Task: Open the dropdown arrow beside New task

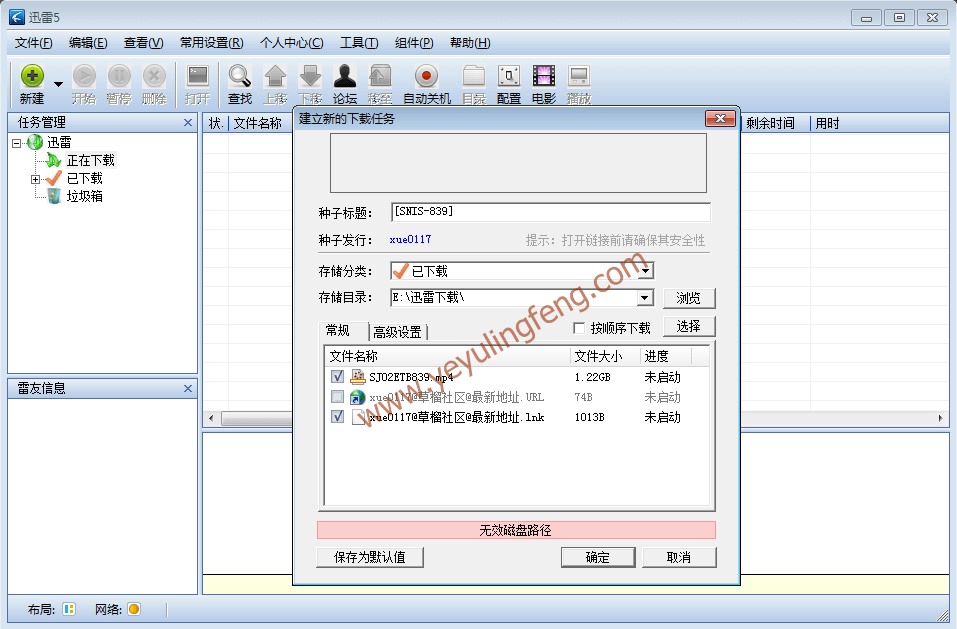Action: coord(59,84)
